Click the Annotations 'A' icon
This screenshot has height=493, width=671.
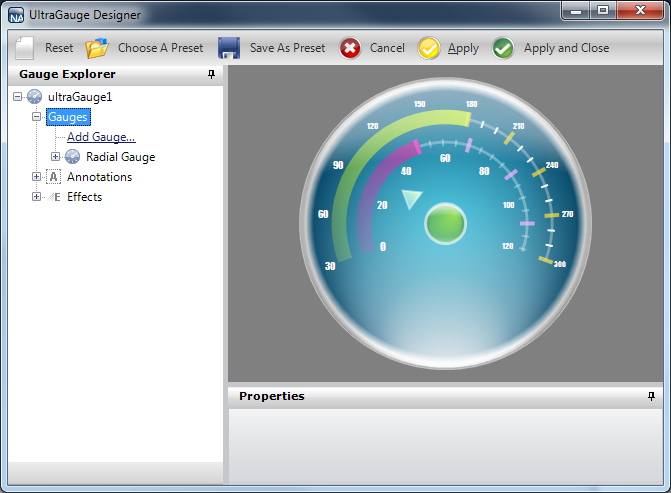tap(53, 177)
